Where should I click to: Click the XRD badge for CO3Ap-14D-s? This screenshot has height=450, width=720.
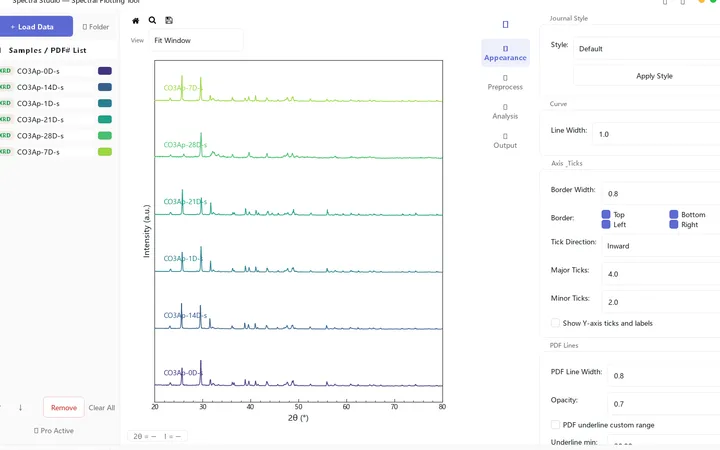6,87
